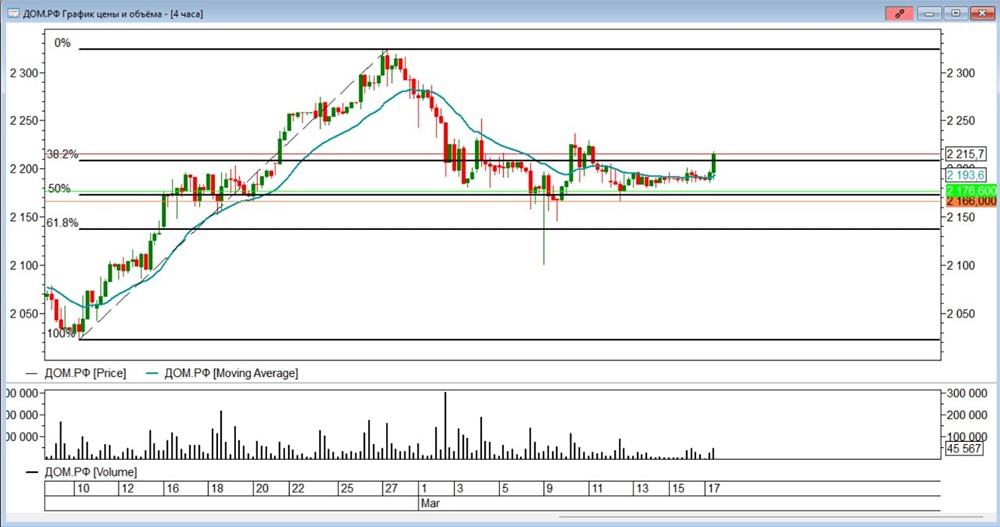1000x527 pixels.
Task: Click the volume value tag '45 567'
Action: point(964,449)
